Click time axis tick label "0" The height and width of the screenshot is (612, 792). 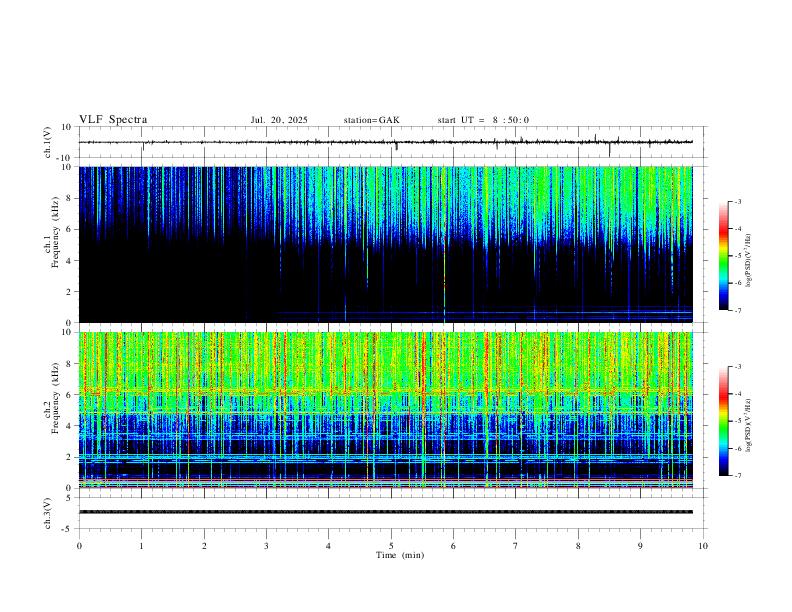click(79, 546)
